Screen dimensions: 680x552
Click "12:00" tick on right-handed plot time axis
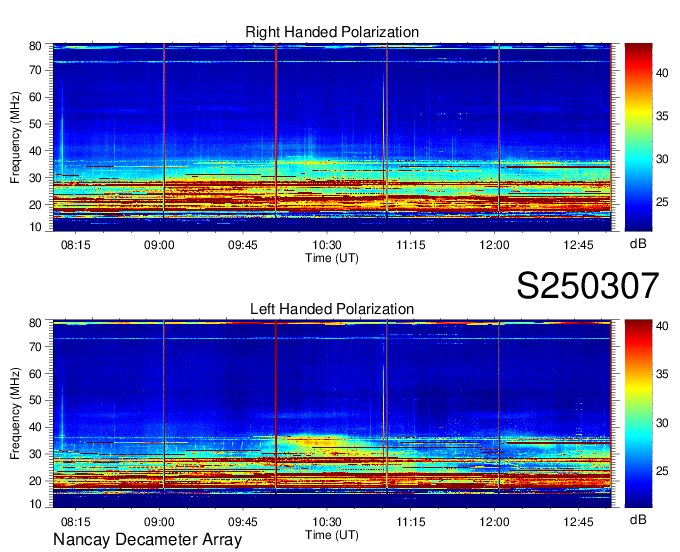click(x=494, y=245)
